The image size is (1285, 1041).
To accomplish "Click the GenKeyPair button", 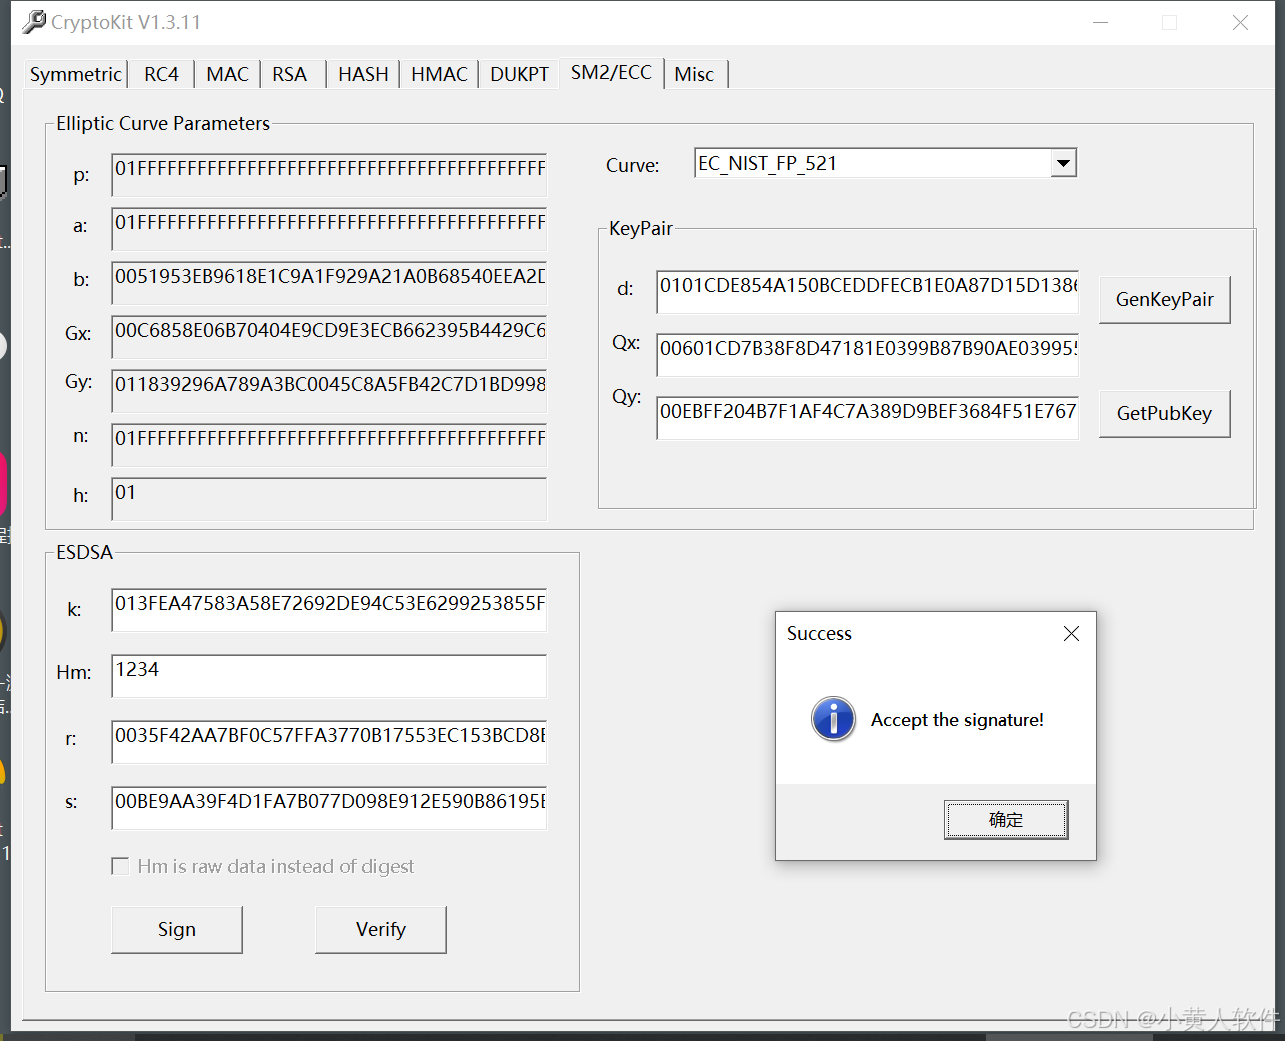I will pos(1164,299).
